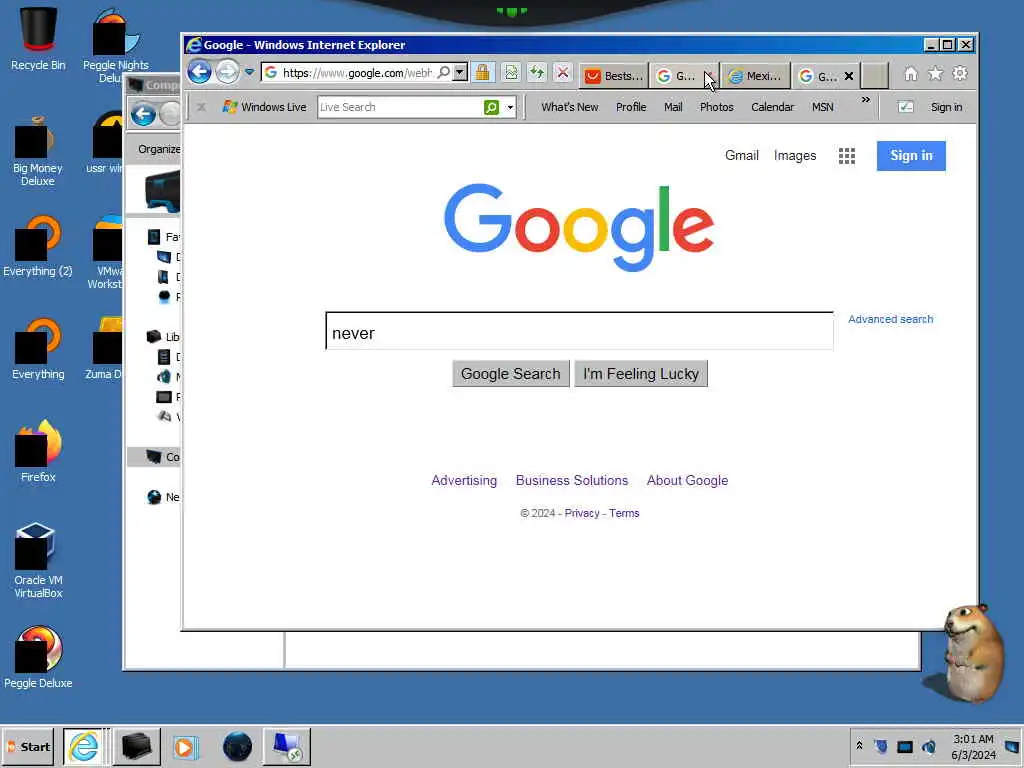Click I'm Feeling Lucky button
Screen dimensions: 1024x768
click(641, 374)
